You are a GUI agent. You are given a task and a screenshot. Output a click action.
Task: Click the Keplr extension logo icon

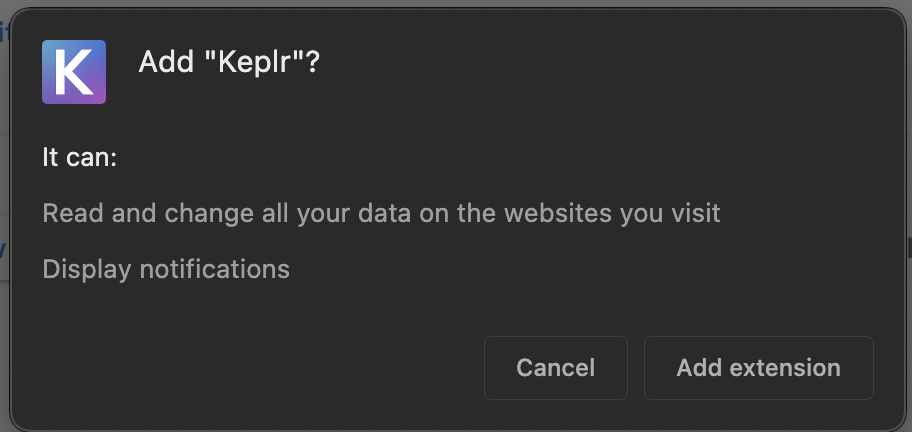[x=74, y=72]
